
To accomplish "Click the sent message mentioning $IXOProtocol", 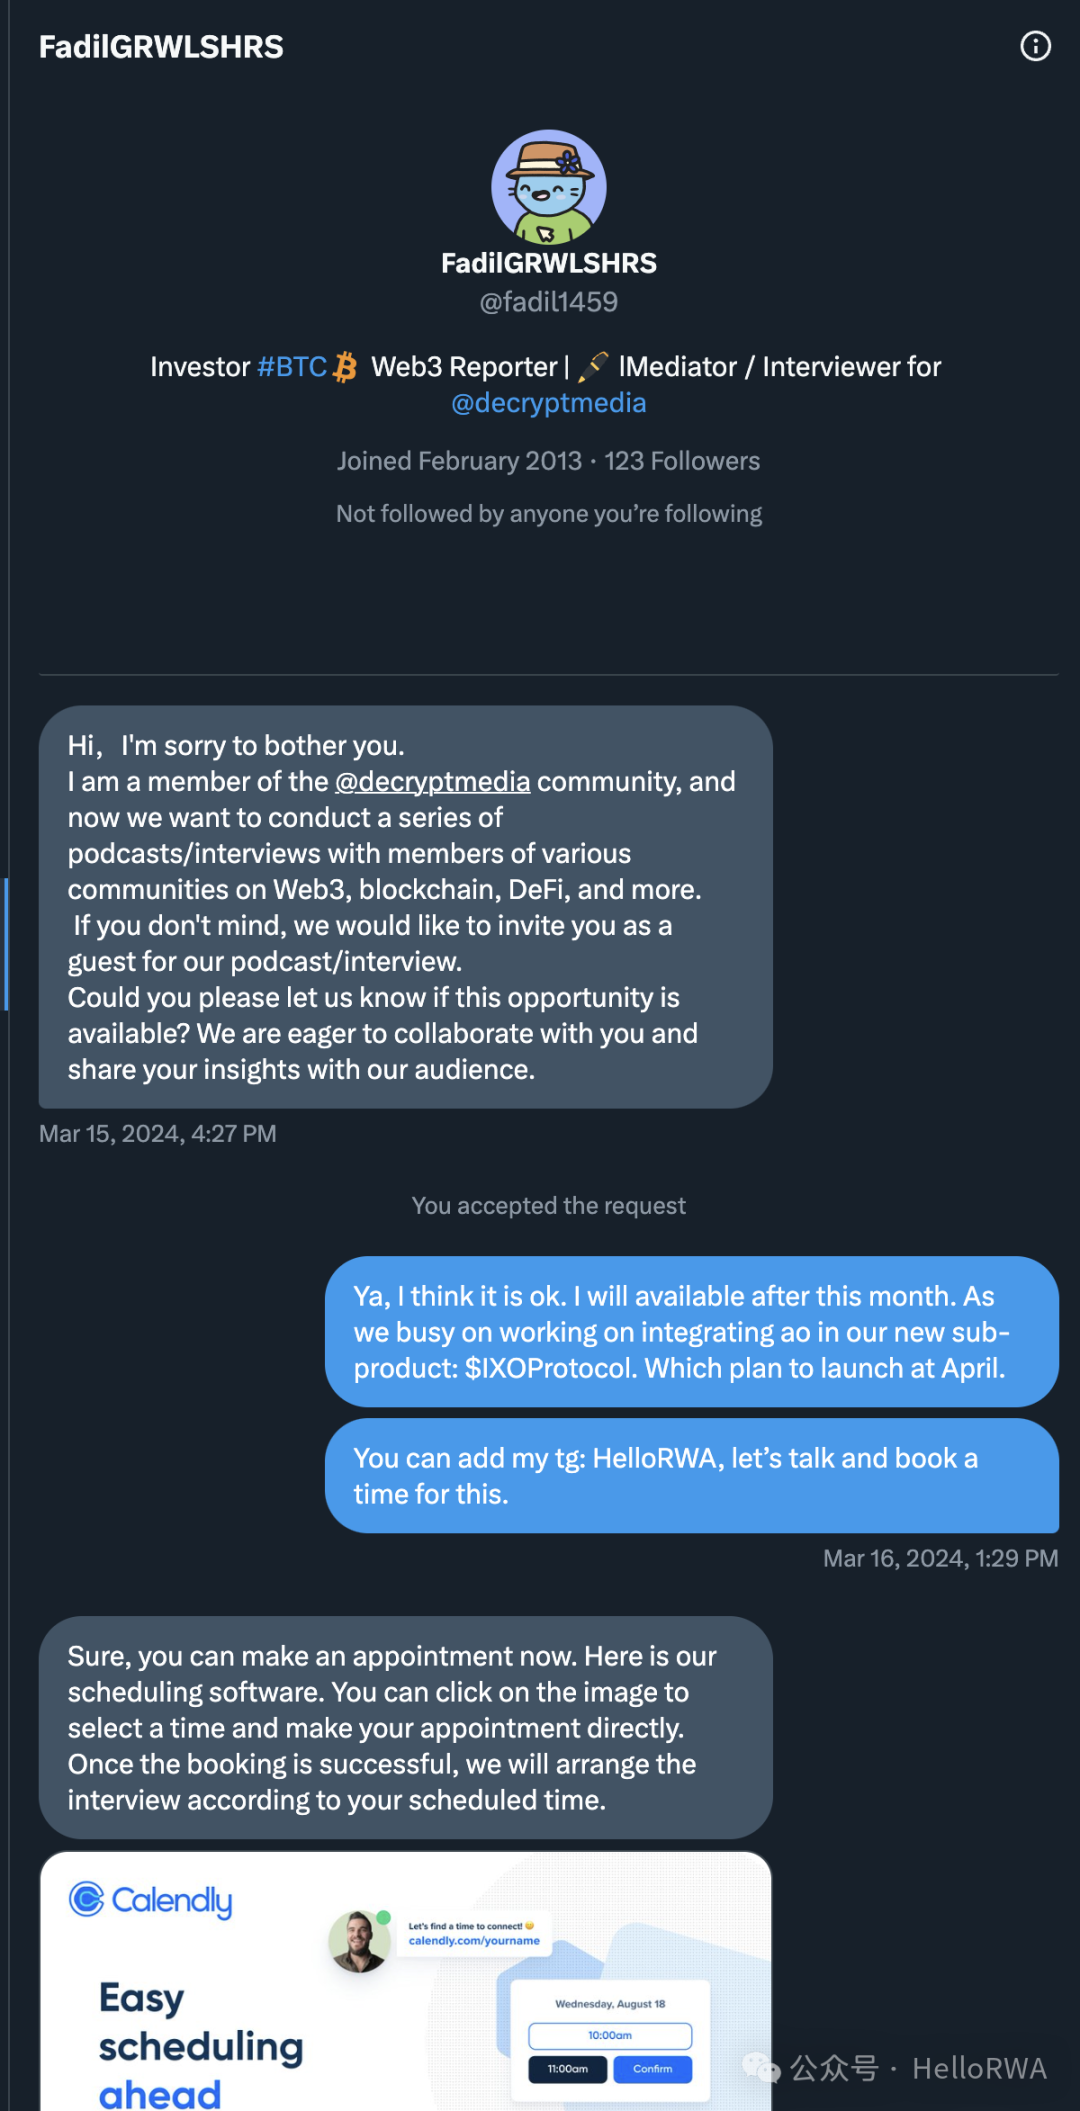I will click(691, 1332).
